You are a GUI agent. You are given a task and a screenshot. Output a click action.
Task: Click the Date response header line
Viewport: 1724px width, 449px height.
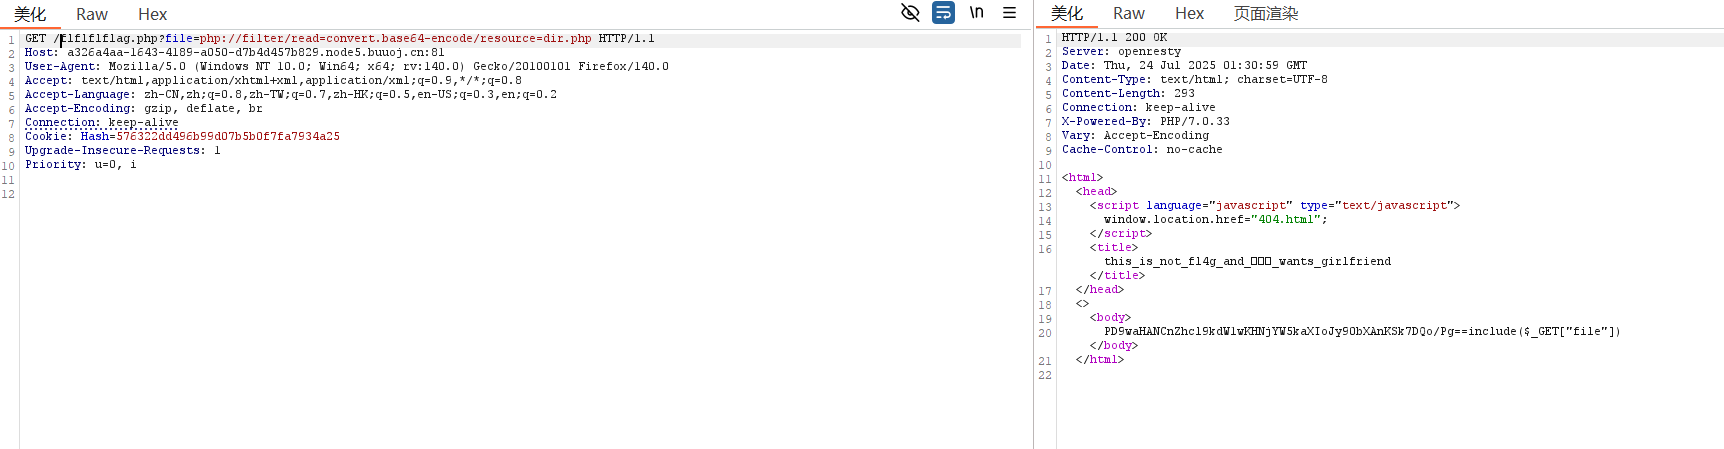(x=1184, y=66)
